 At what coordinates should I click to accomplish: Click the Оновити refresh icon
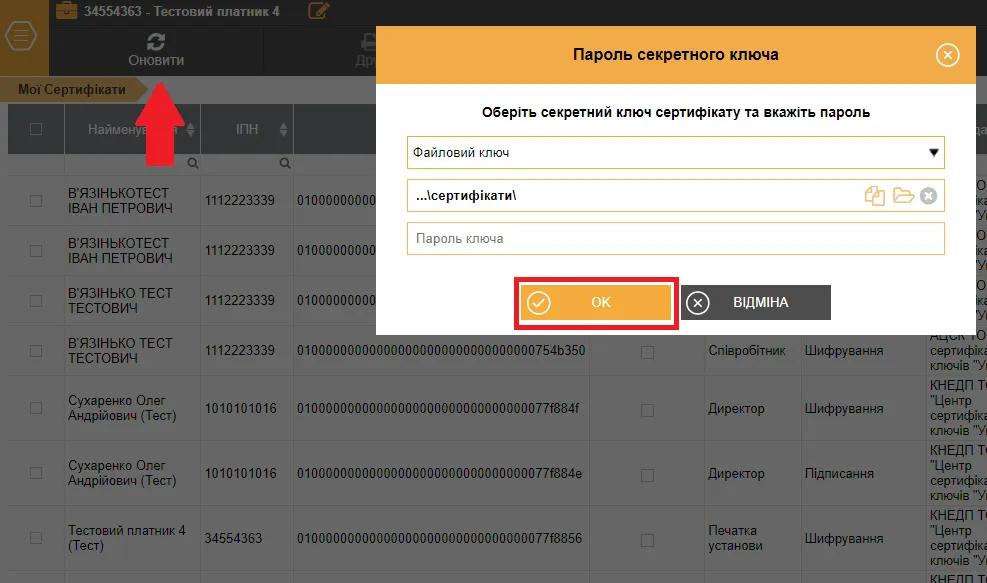click(156, 42)
